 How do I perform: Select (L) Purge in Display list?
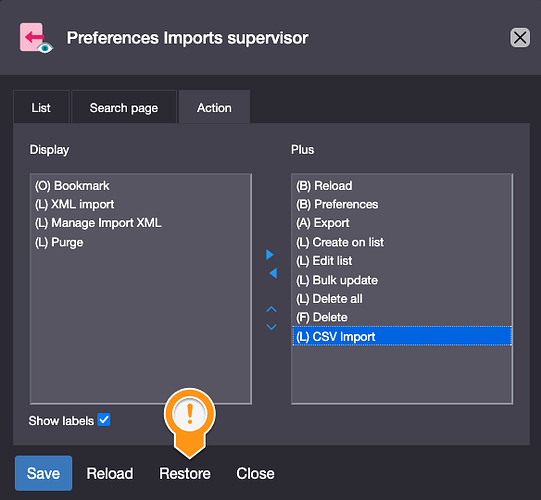(x=140, y=242)
